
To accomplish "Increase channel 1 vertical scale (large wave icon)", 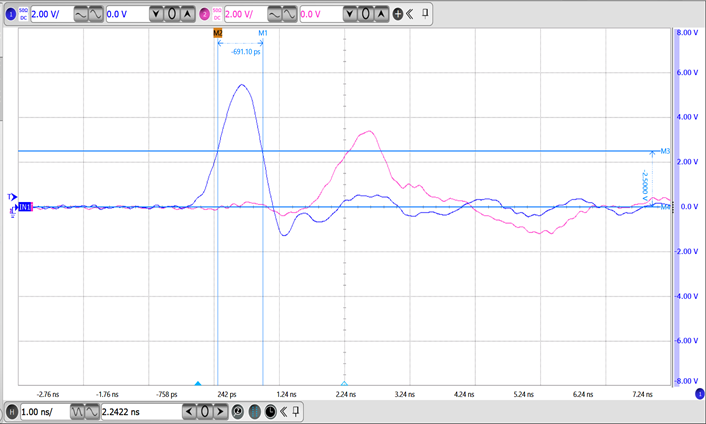I will pyautogui.click(x=95, y=14).
